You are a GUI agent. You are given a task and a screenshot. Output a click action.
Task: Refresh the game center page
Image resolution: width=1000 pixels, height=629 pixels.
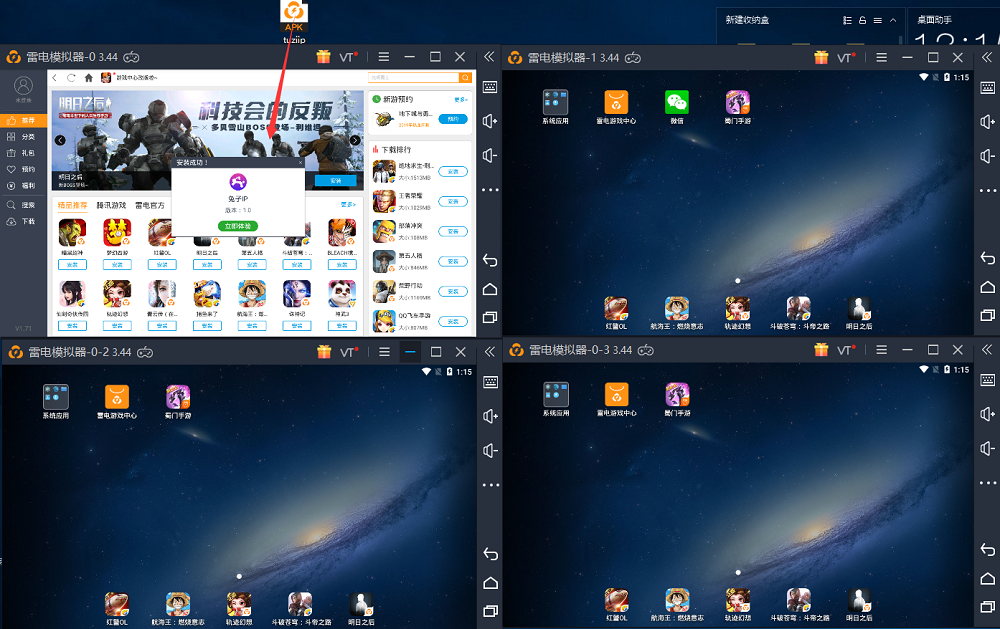71,78
